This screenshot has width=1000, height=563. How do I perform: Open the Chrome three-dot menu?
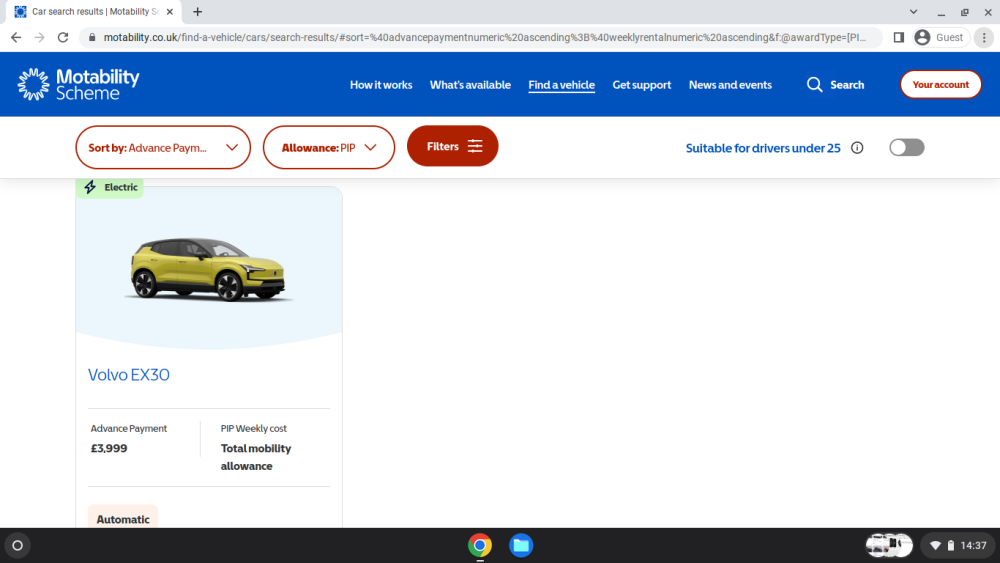(984, 38)
